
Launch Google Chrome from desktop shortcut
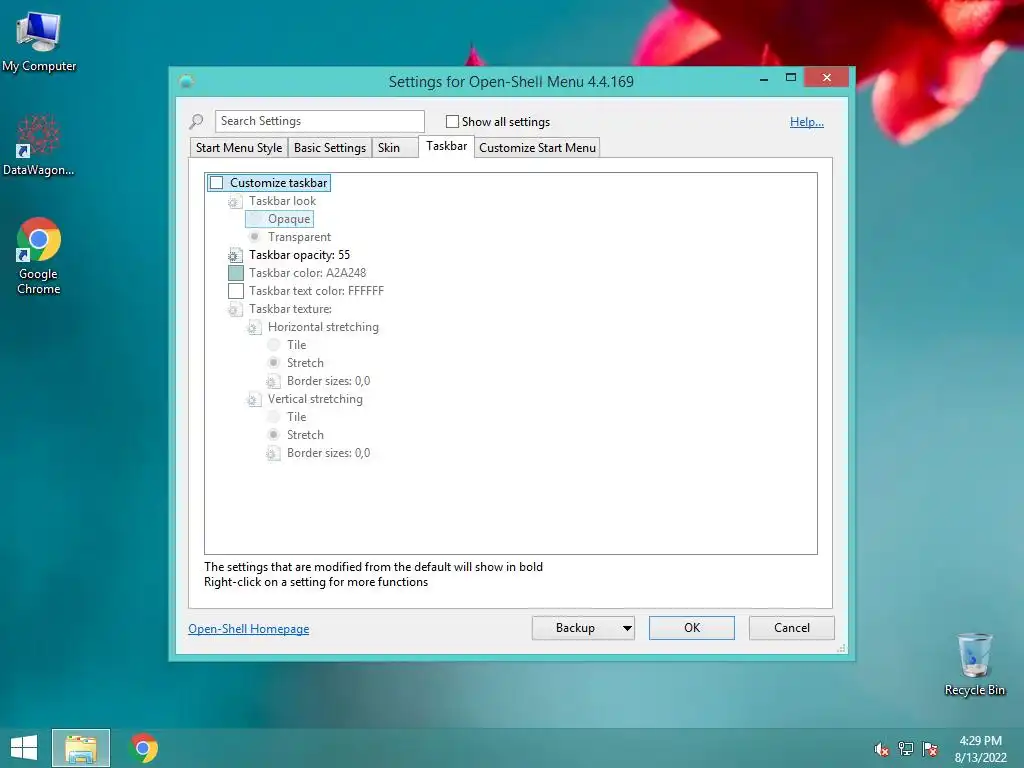(39, 255)
